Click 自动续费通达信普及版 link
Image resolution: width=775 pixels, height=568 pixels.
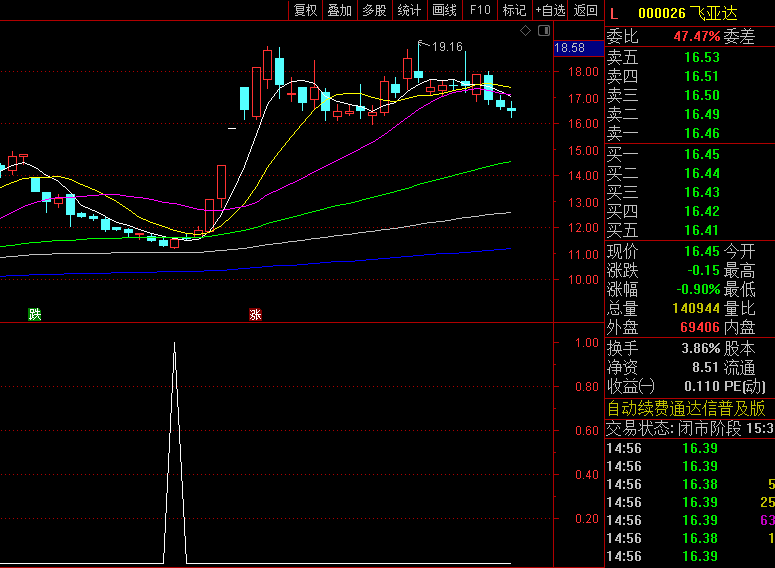click(686, 408)
